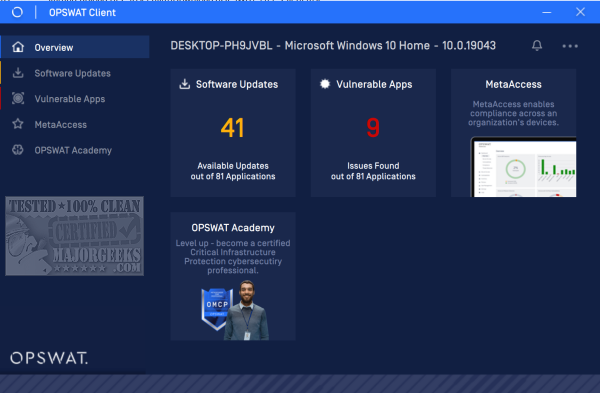Go to Vulnerable Apps in the sidebar
This screenshot has height=393, width=600.
click(x=75, y=98)
